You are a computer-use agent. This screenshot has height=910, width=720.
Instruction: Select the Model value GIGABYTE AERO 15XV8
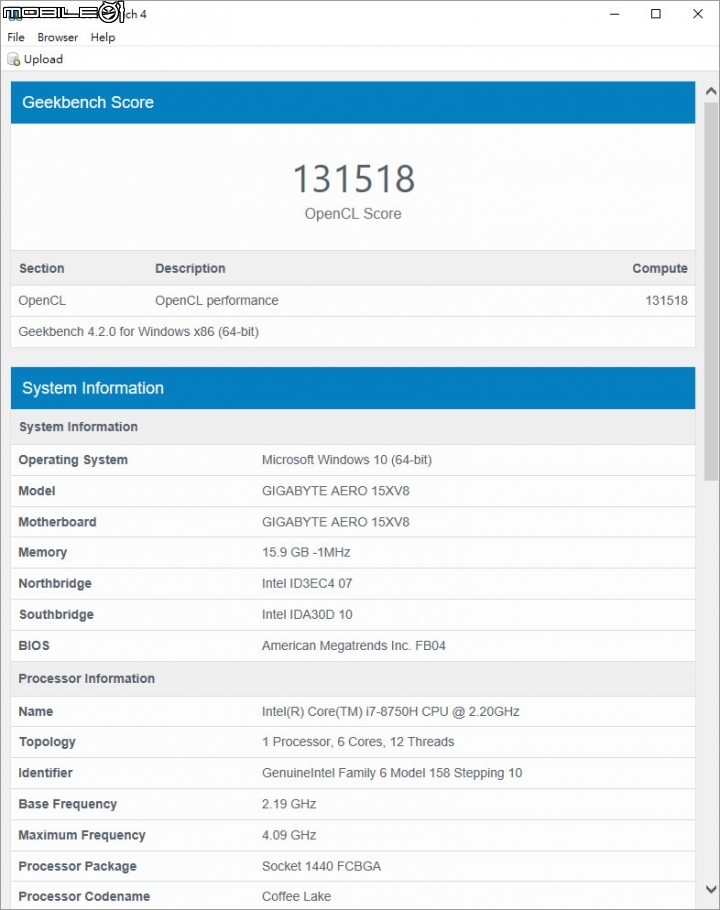335,491
